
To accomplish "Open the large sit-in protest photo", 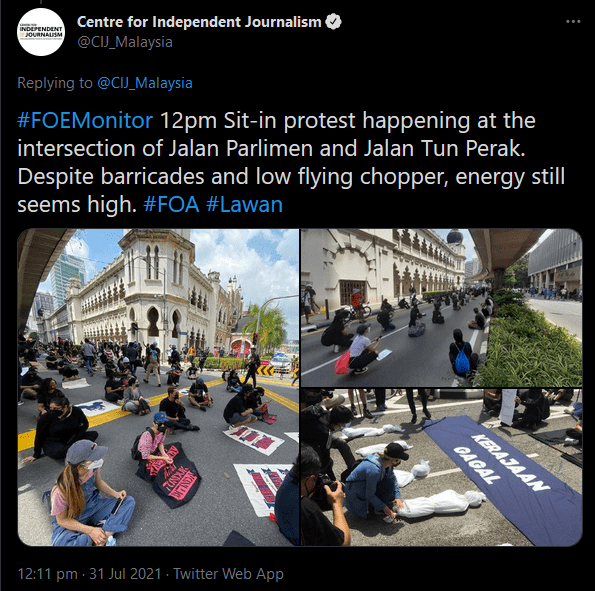I will (x=158, y=387).
